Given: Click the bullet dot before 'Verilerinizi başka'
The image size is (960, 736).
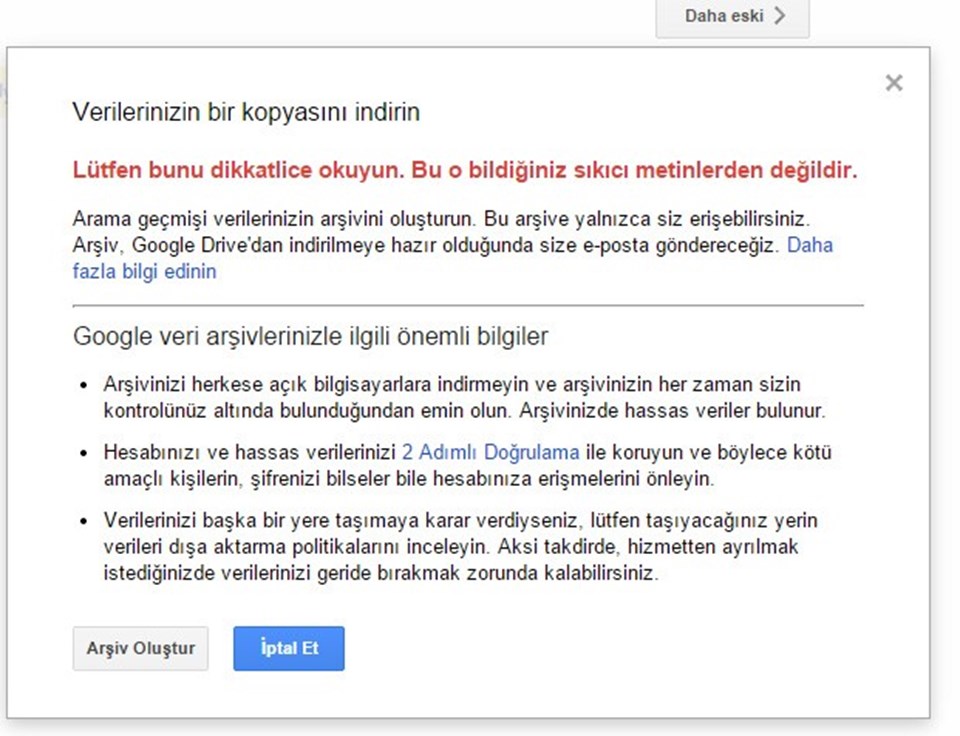Looking at the screenshot, I should pyautogui.click(x=84, y=521).
